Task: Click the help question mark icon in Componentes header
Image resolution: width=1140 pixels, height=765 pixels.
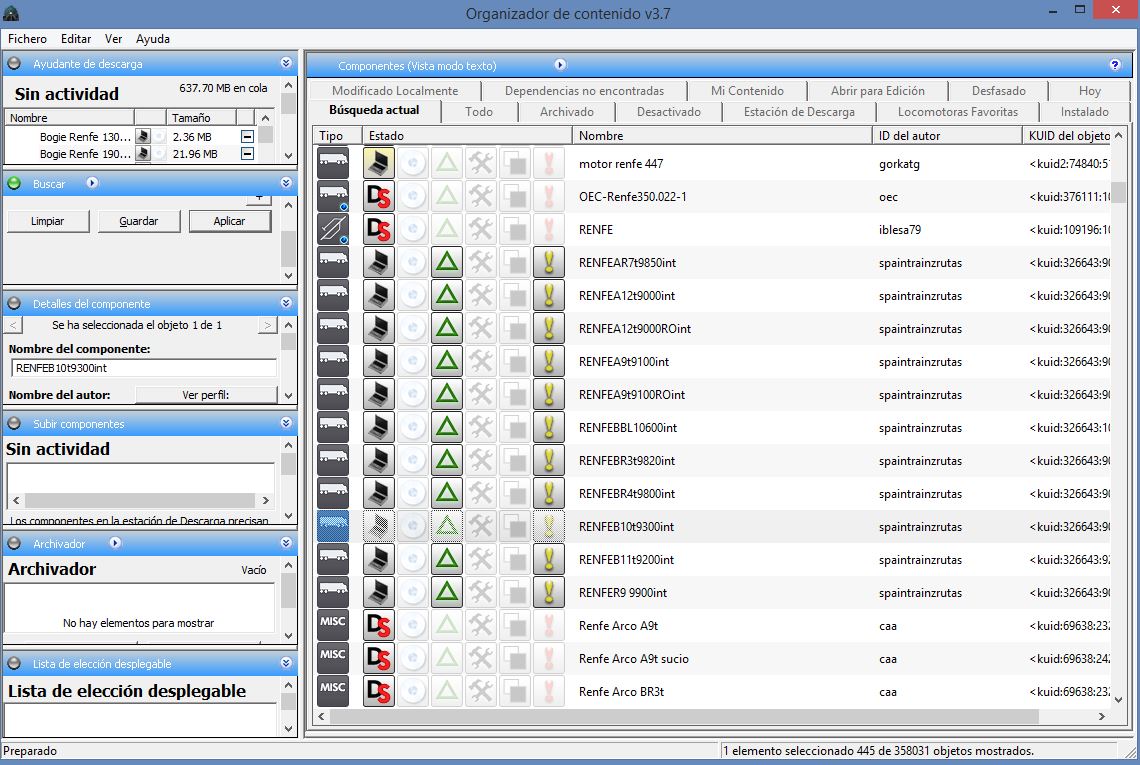Action: (x=1115, y=65)
